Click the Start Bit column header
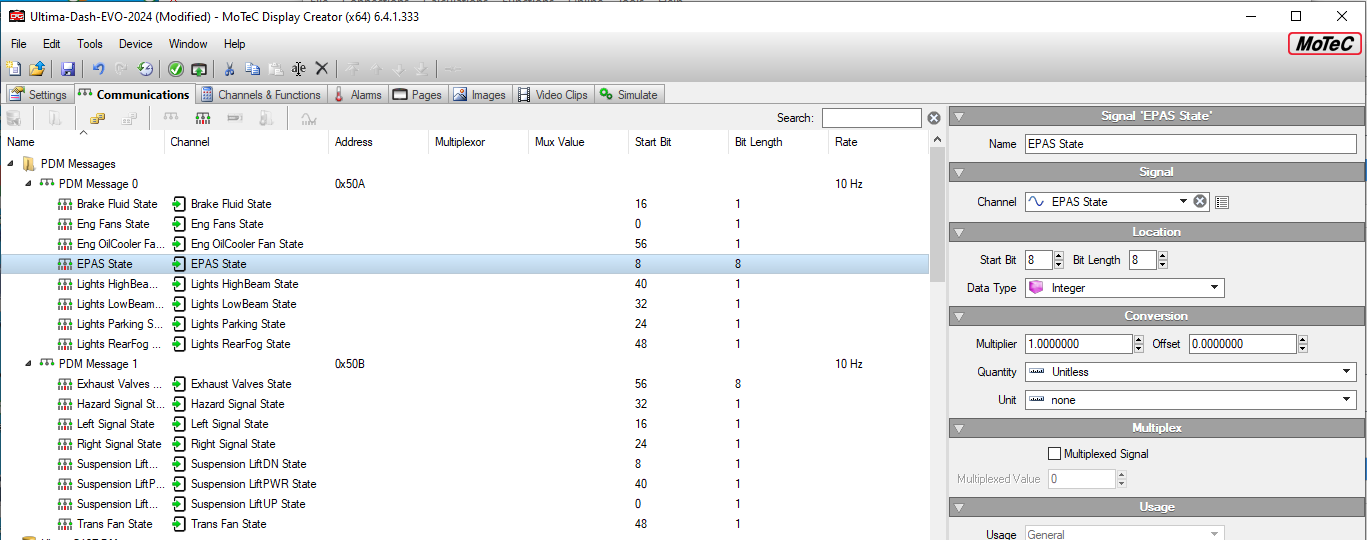The width and height of the screenshot is (1367, 540). click(x=678, y=142)
